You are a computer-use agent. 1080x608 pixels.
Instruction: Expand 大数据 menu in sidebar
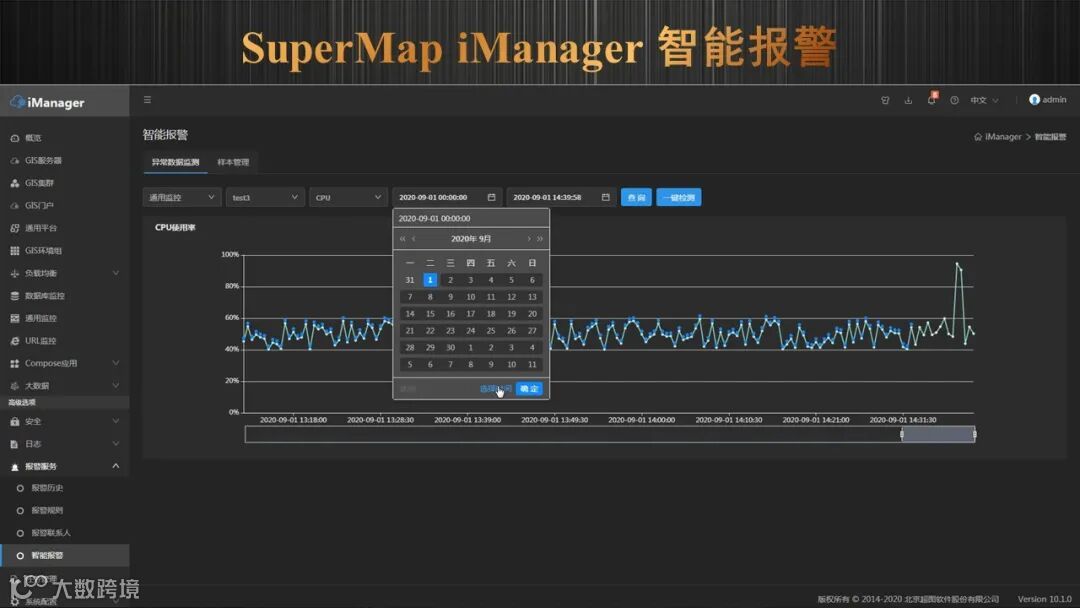pos(65,386)
